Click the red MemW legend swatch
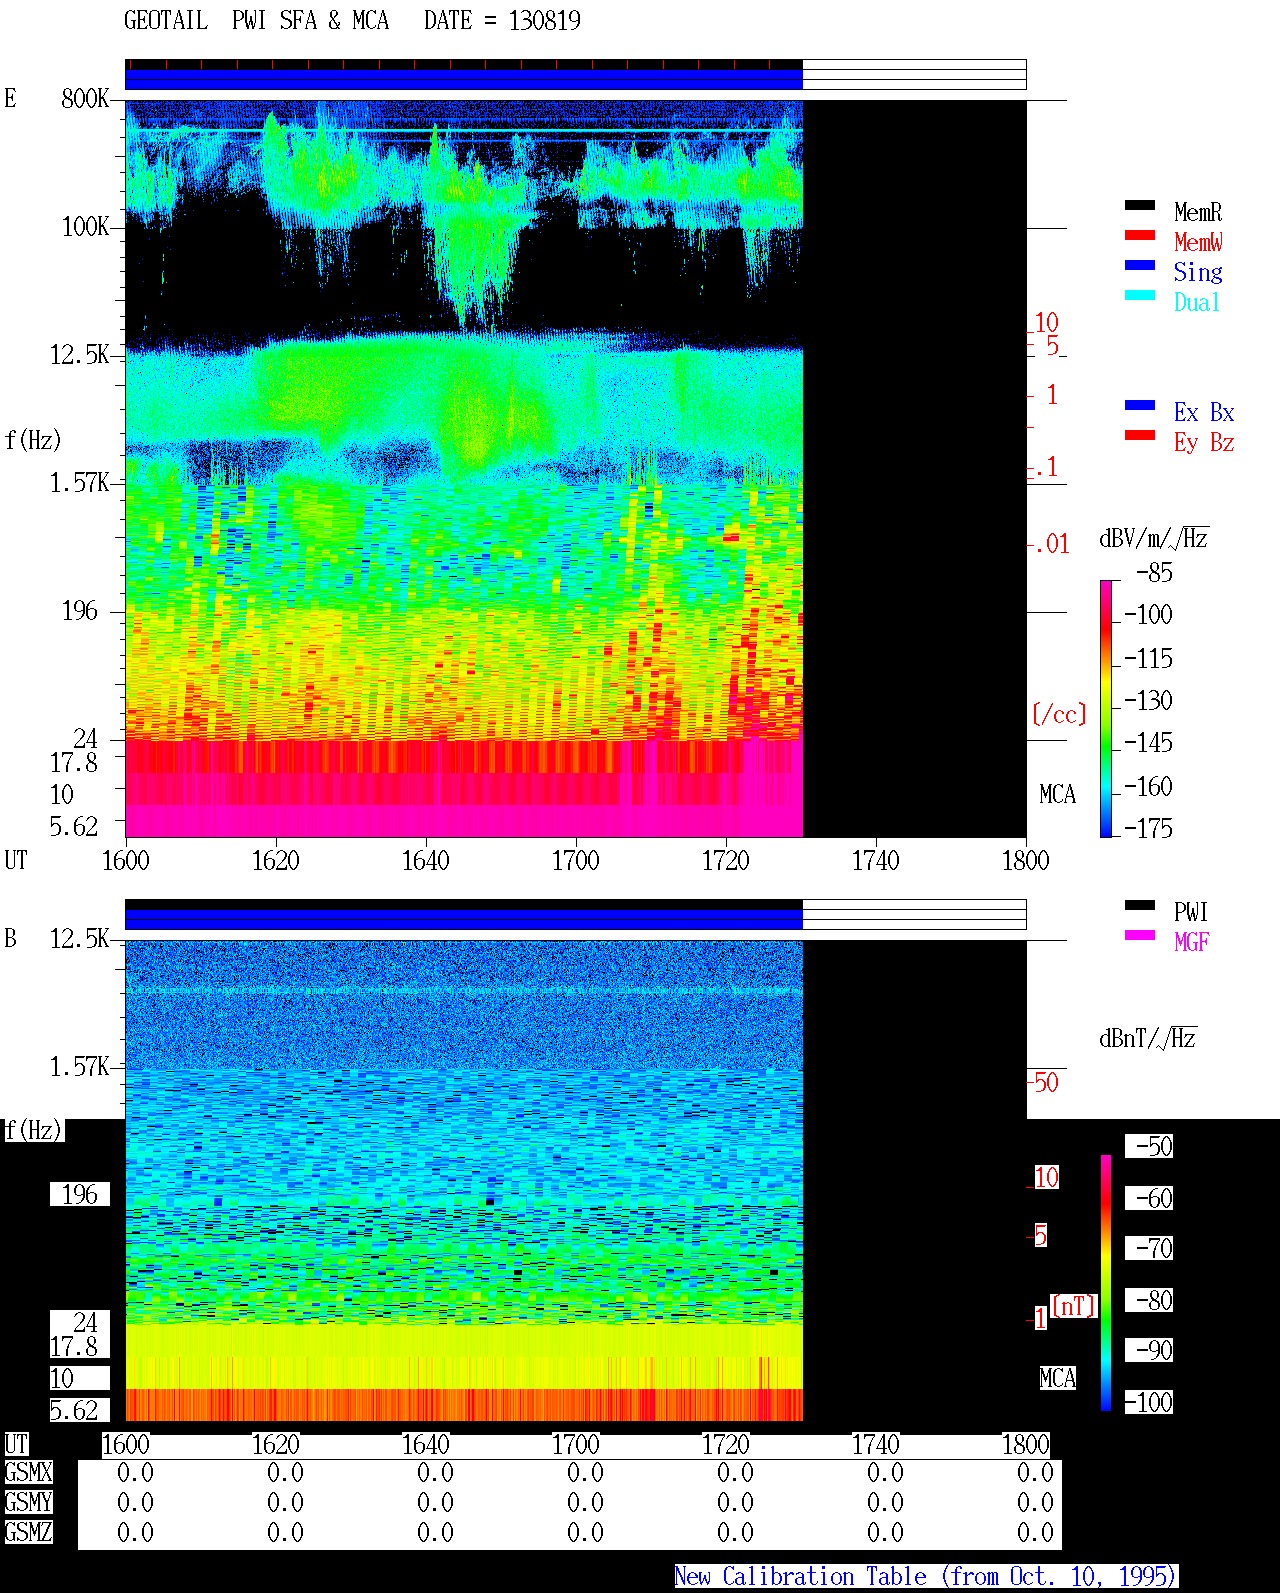Image resolution: width=1280 pixels, height=1593 pixels. 1140,236
